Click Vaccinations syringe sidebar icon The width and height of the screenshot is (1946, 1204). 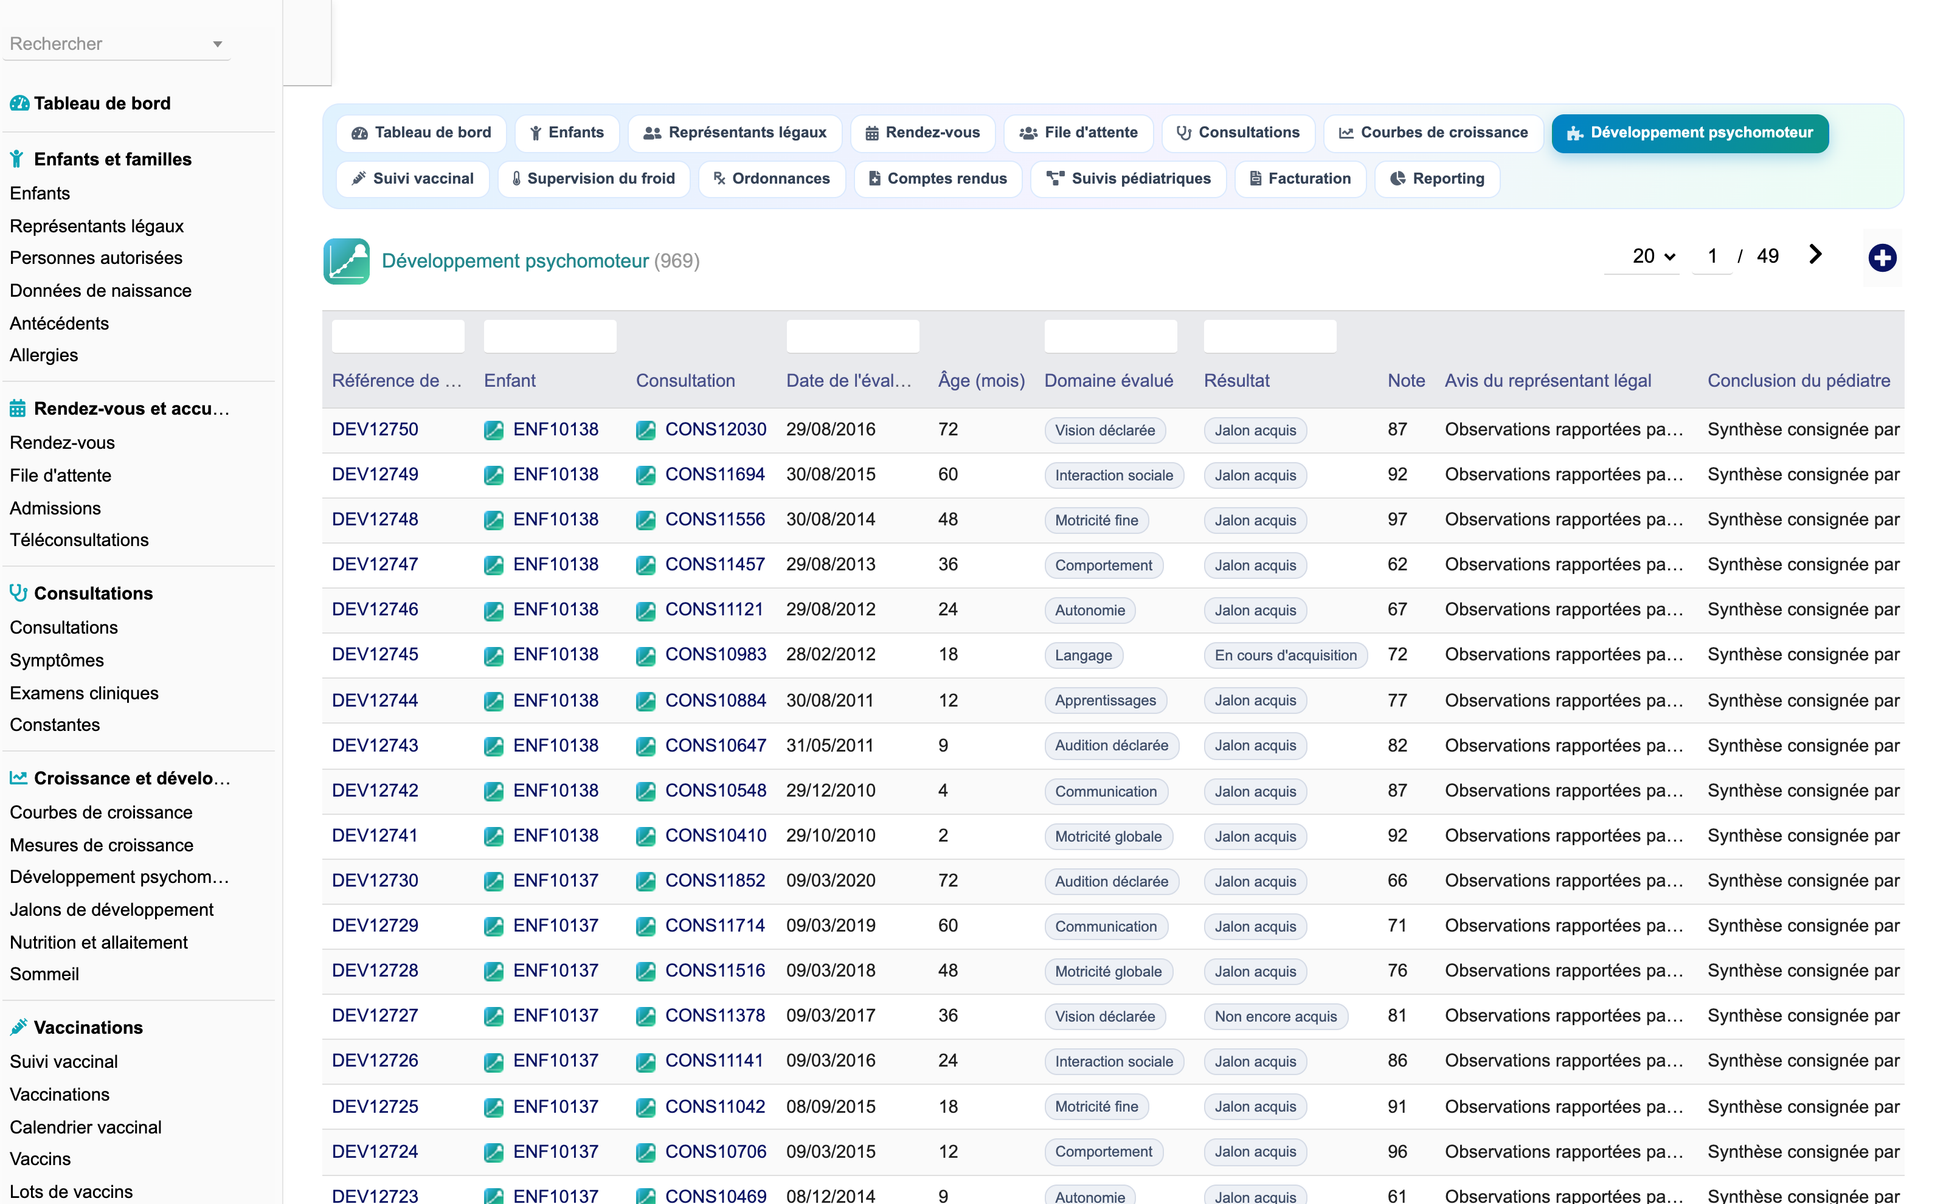tap(18, 1027)
